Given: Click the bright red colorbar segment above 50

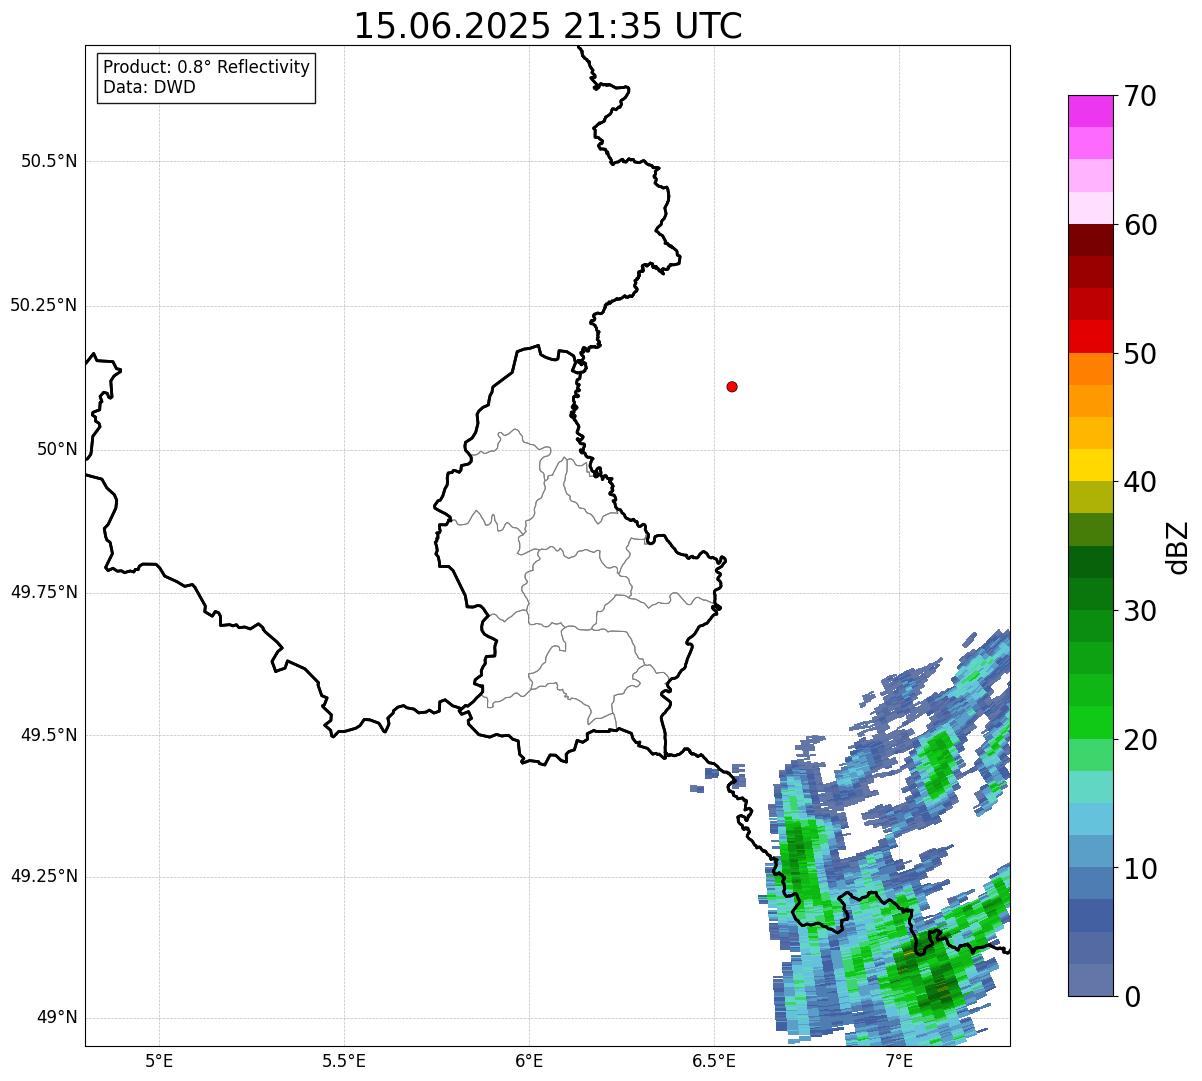Looking at the screenshot, I should pyautogui.click(x=1090, y=336).
